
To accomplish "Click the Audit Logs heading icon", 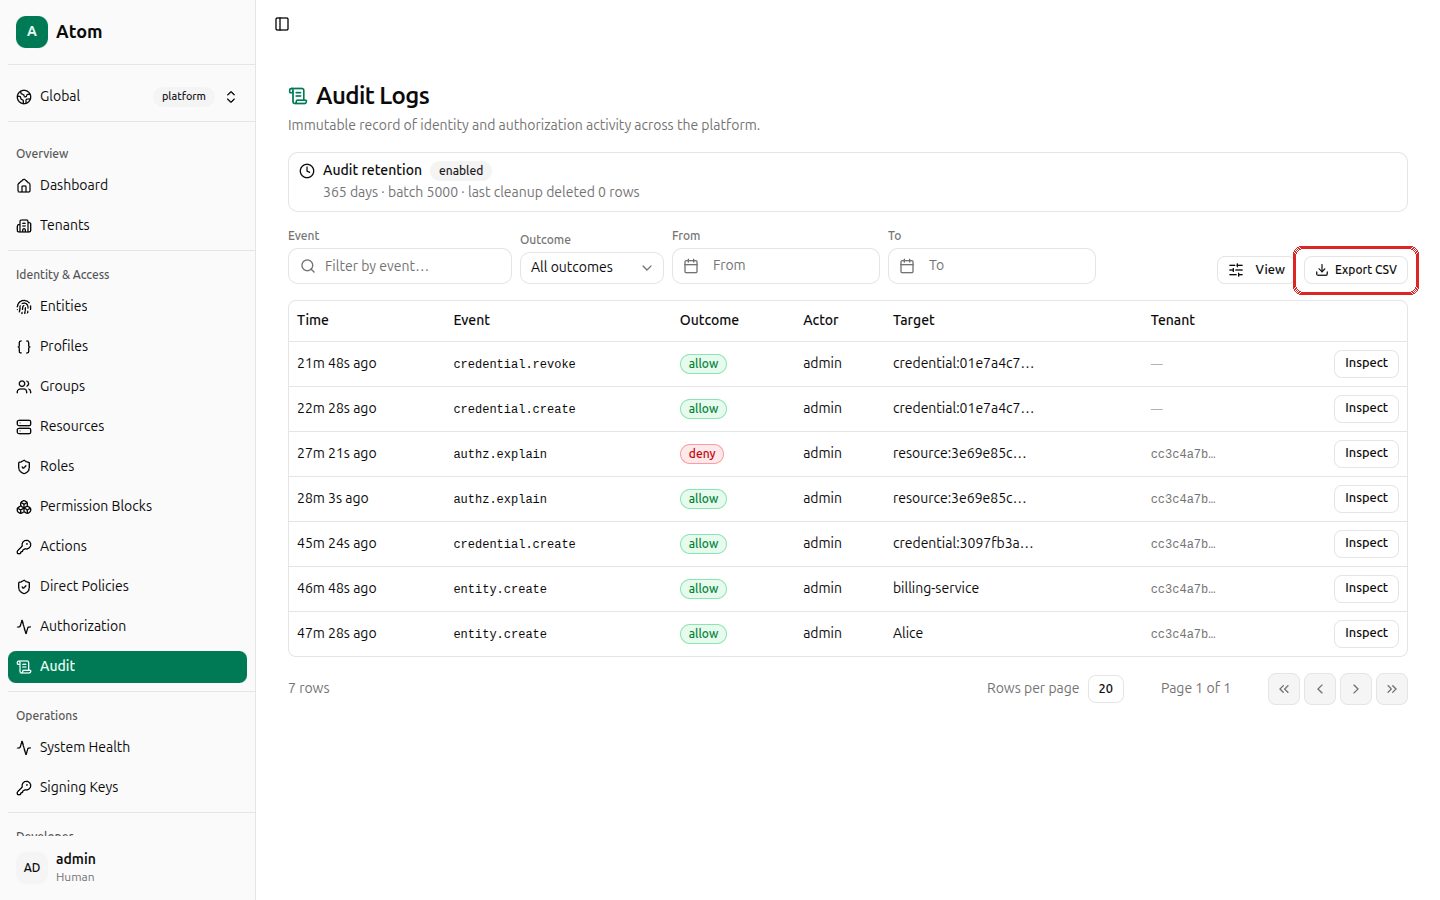I will coord(297,96).
